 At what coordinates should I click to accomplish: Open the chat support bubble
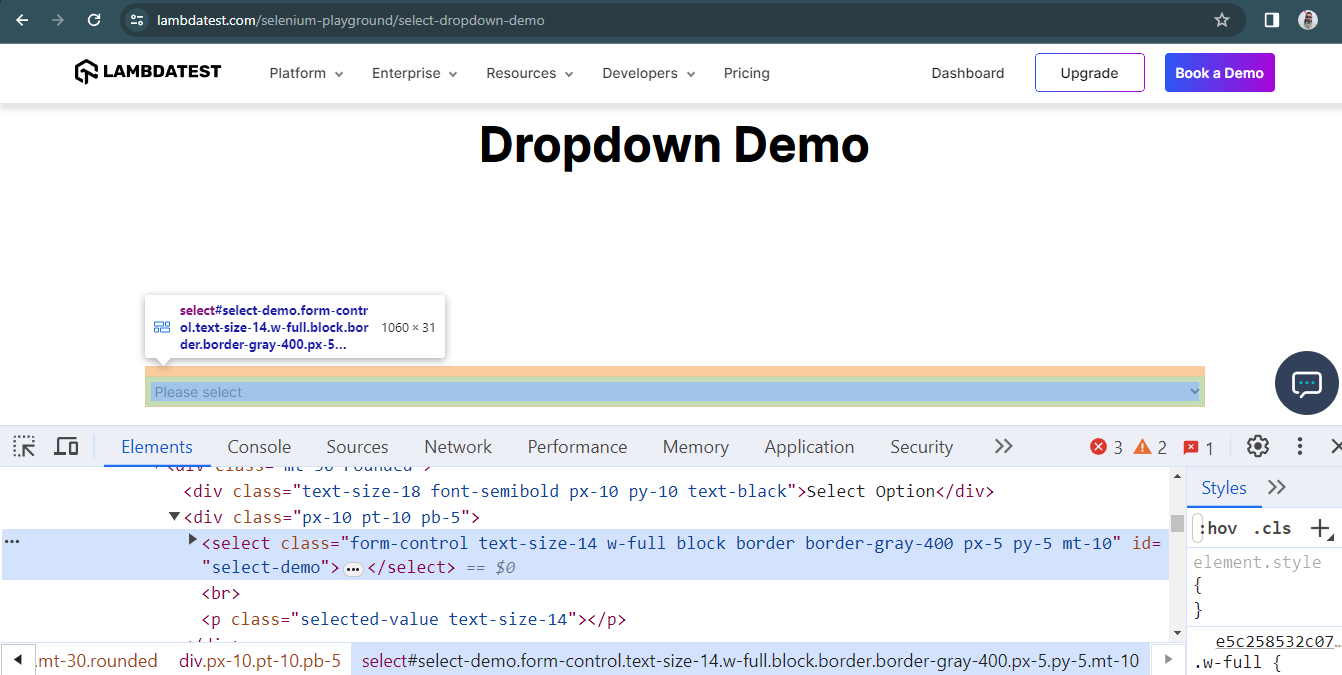1306,383
